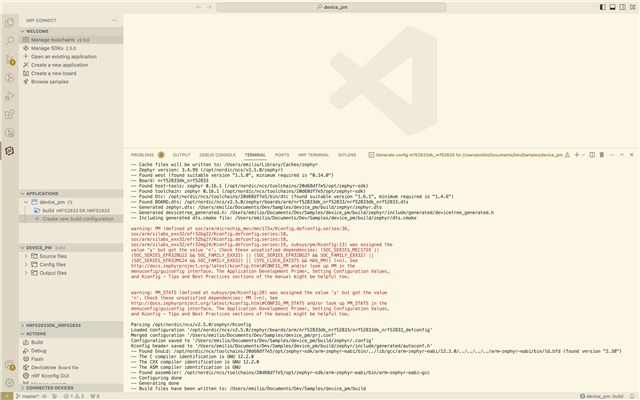This screenshot has height=400, width=640.
Task: Collapse the WELCOME section
Action: tap(71, 31)
